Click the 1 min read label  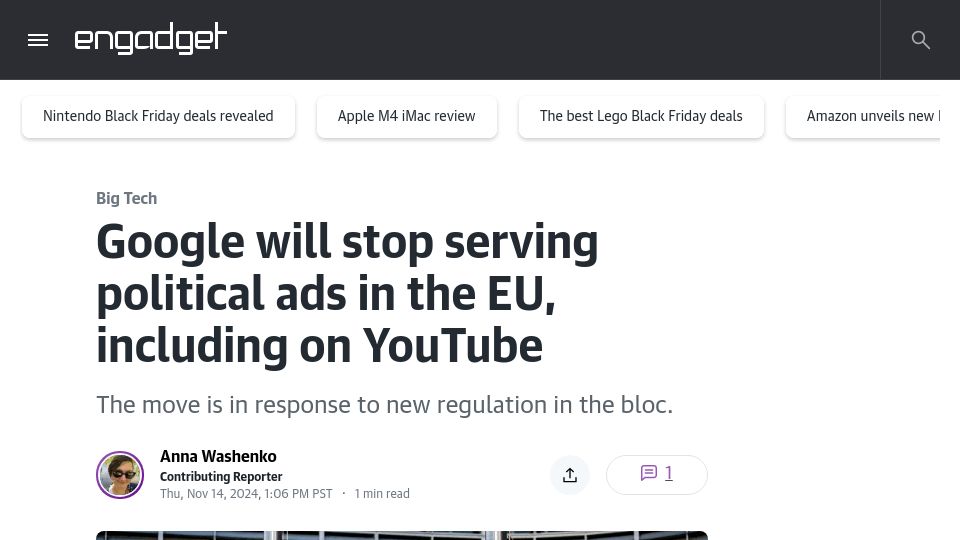point(382,494)
